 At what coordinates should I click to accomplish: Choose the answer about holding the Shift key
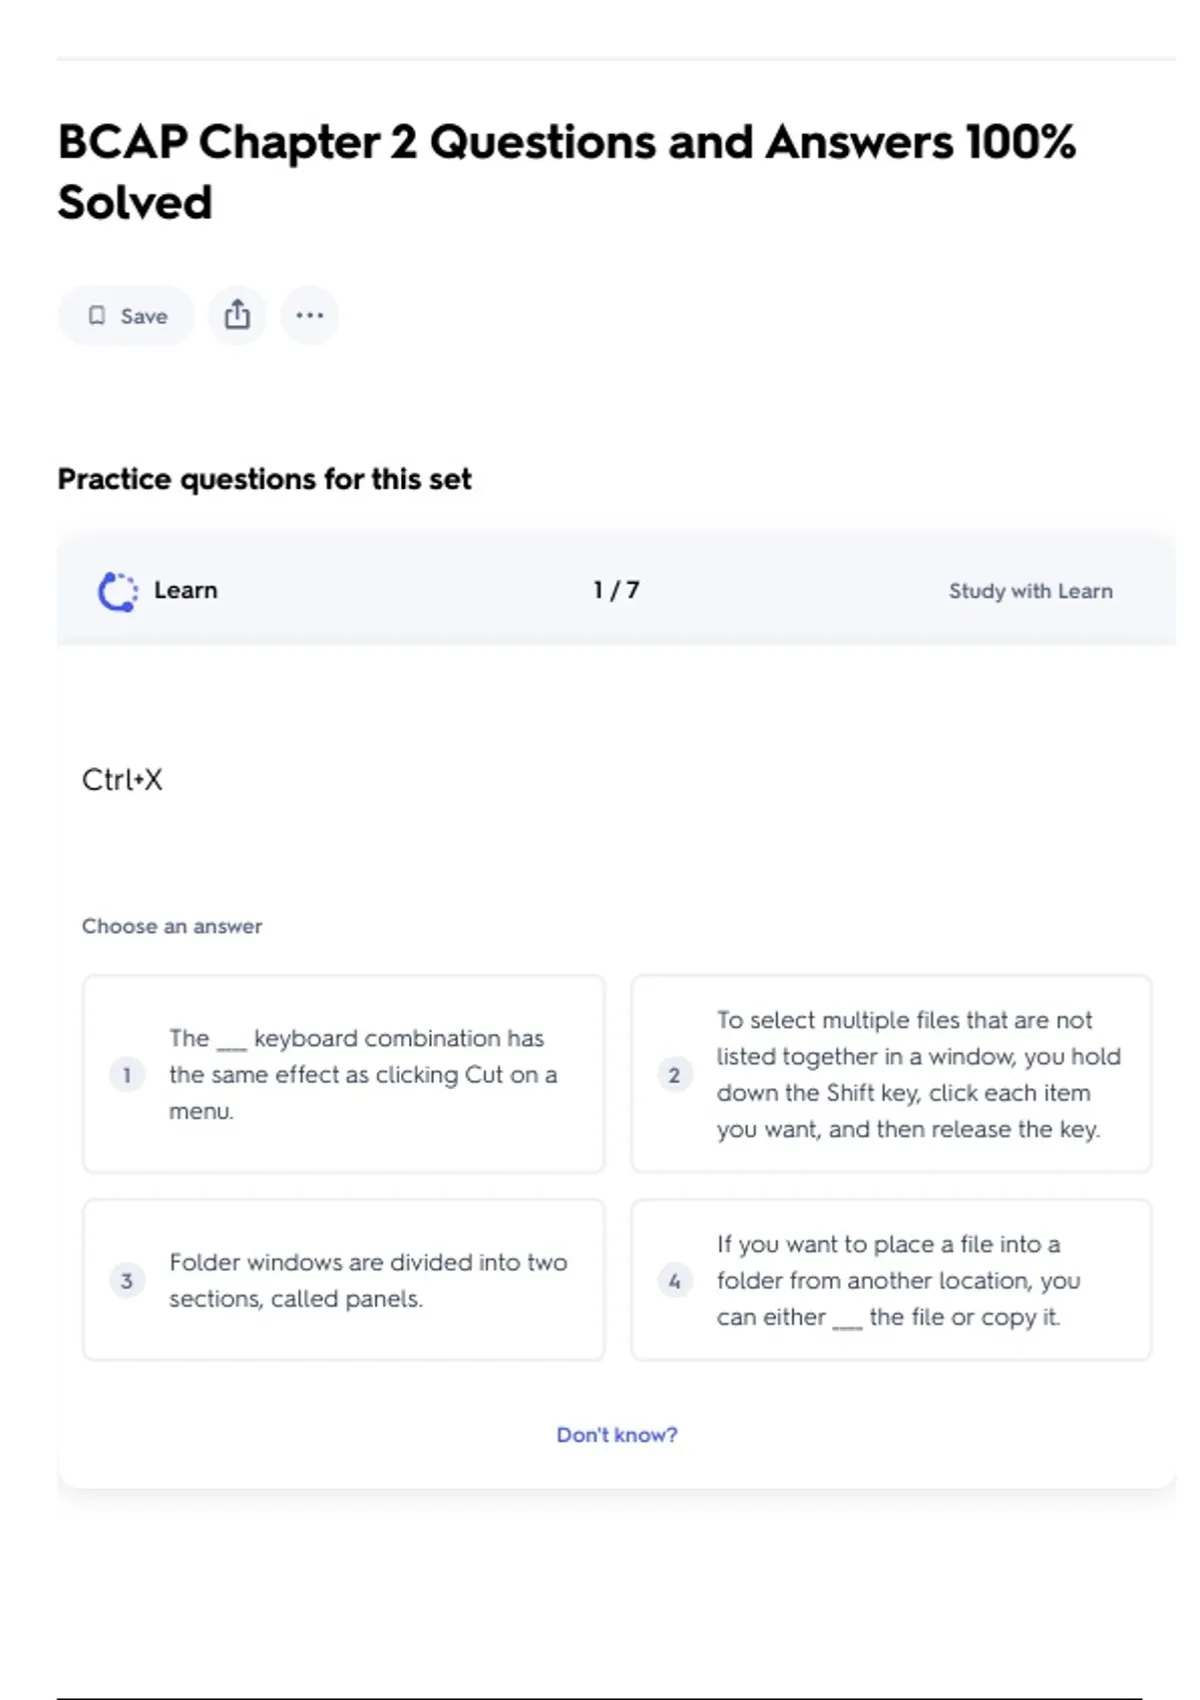click(918, 1074)
